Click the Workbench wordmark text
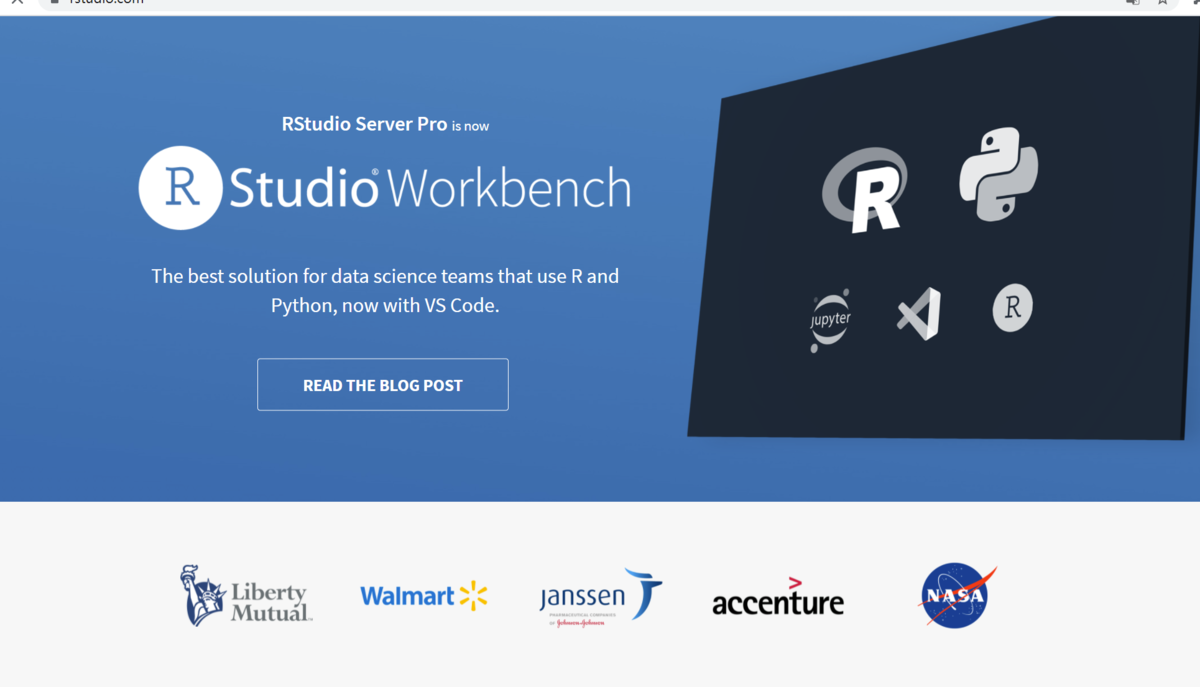Image resolution: width=1200 pixels, height=687 pixels. pos(509,189)
